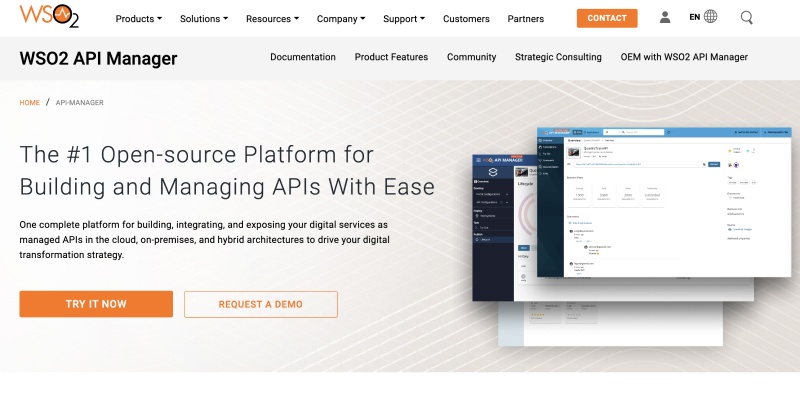Go to the Documentation tab

tap(303, 57)
